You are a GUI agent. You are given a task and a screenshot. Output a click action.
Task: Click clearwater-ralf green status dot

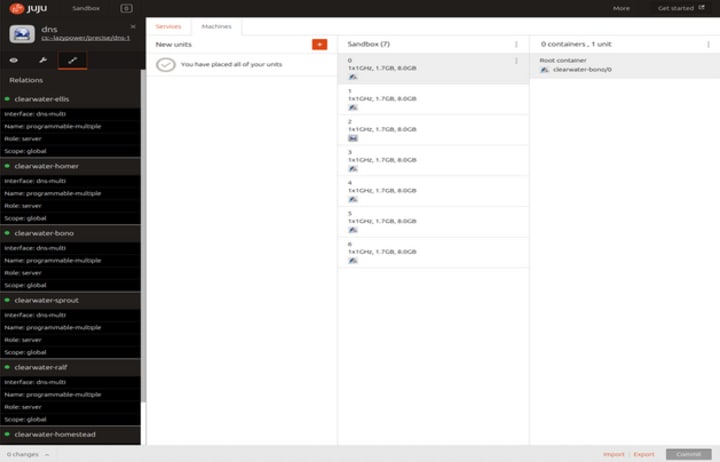(7, 367)
